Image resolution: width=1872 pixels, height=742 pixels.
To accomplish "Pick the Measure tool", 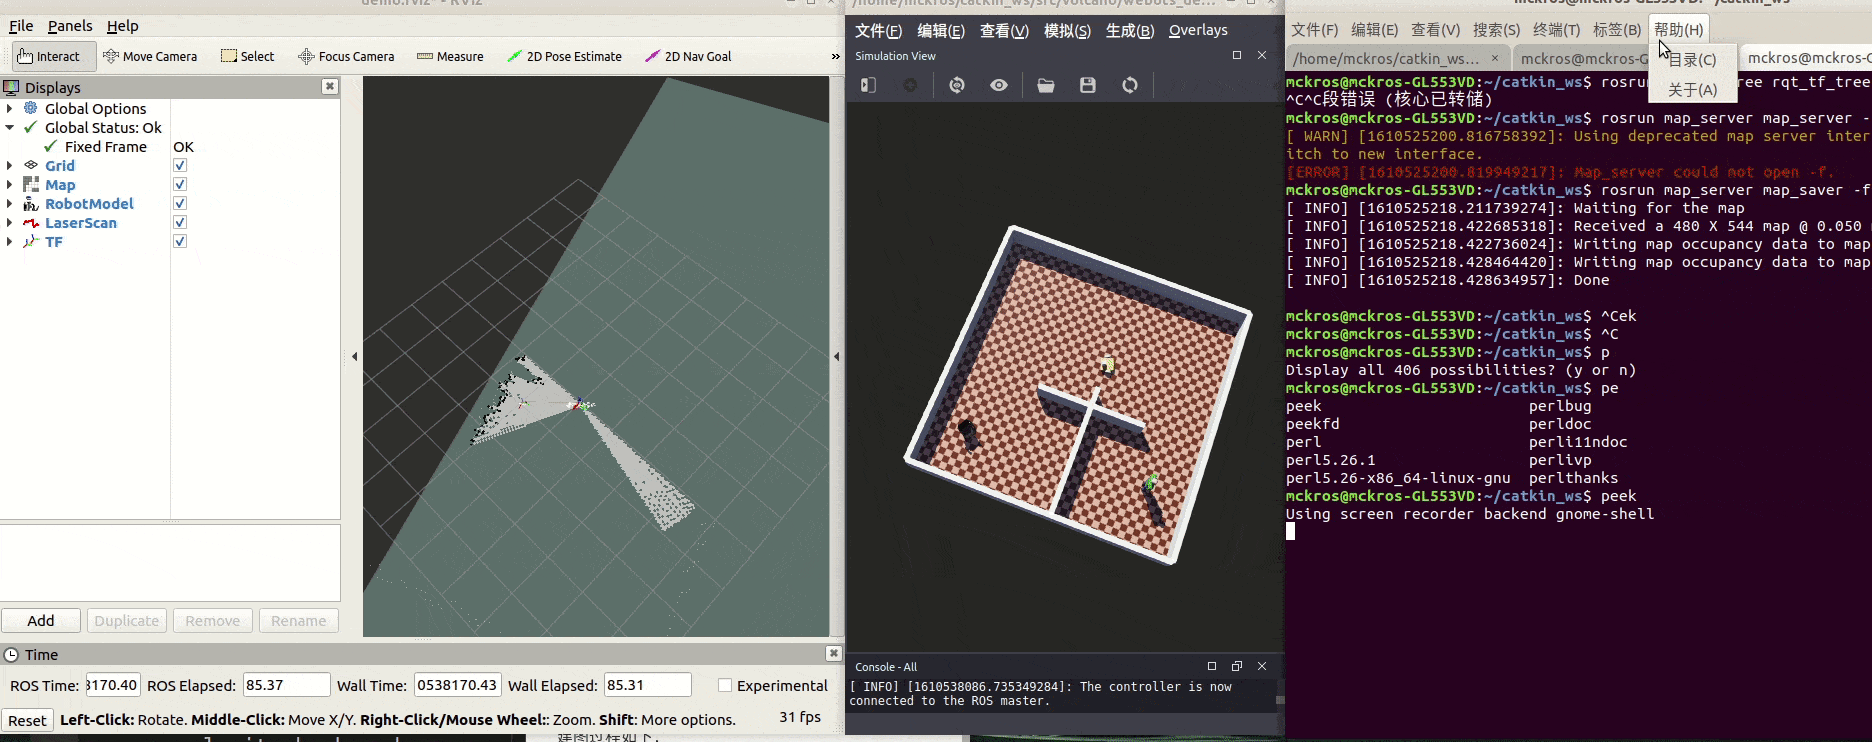I will point(450,57).
